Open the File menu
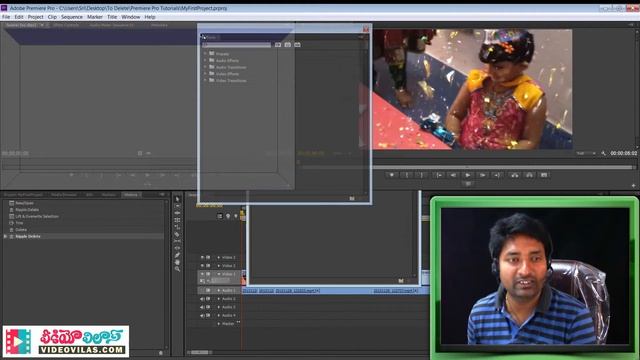640x360 pixels. pyautogui.click(x=6, y=17)
